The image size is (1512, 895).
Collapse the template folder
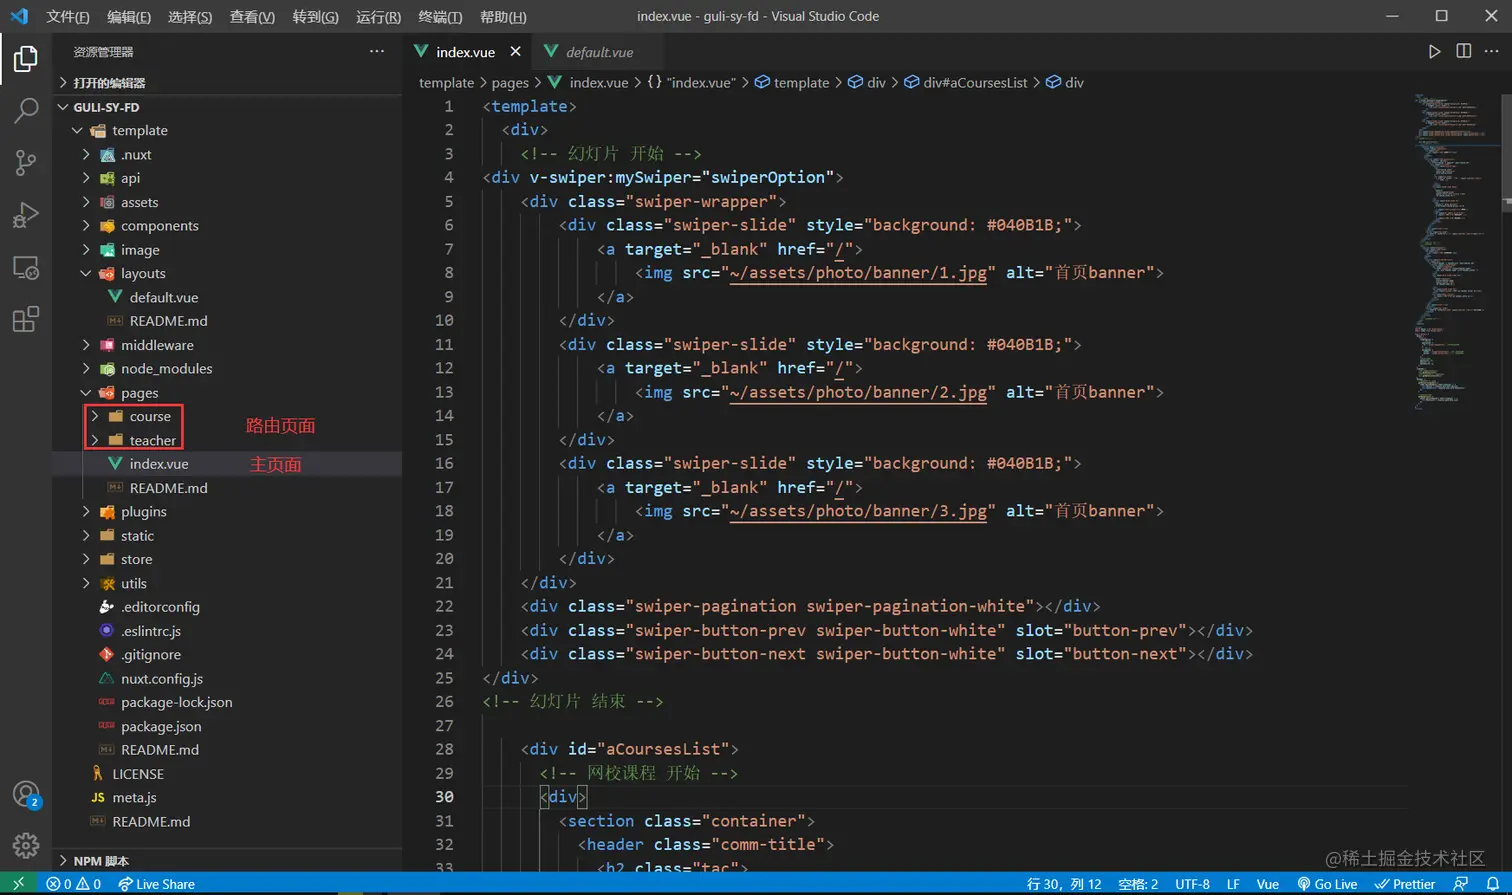click(x=228, y=131)
